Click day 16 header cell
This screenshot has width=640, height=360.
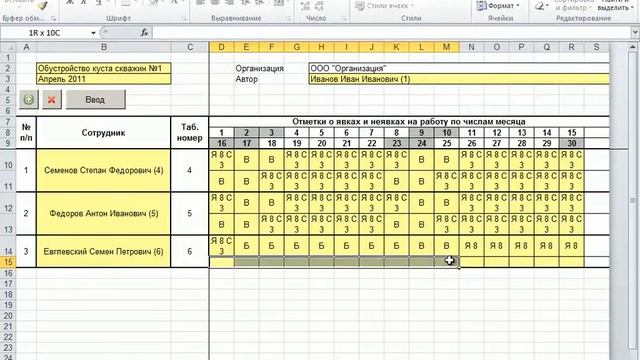pos(222,143)
